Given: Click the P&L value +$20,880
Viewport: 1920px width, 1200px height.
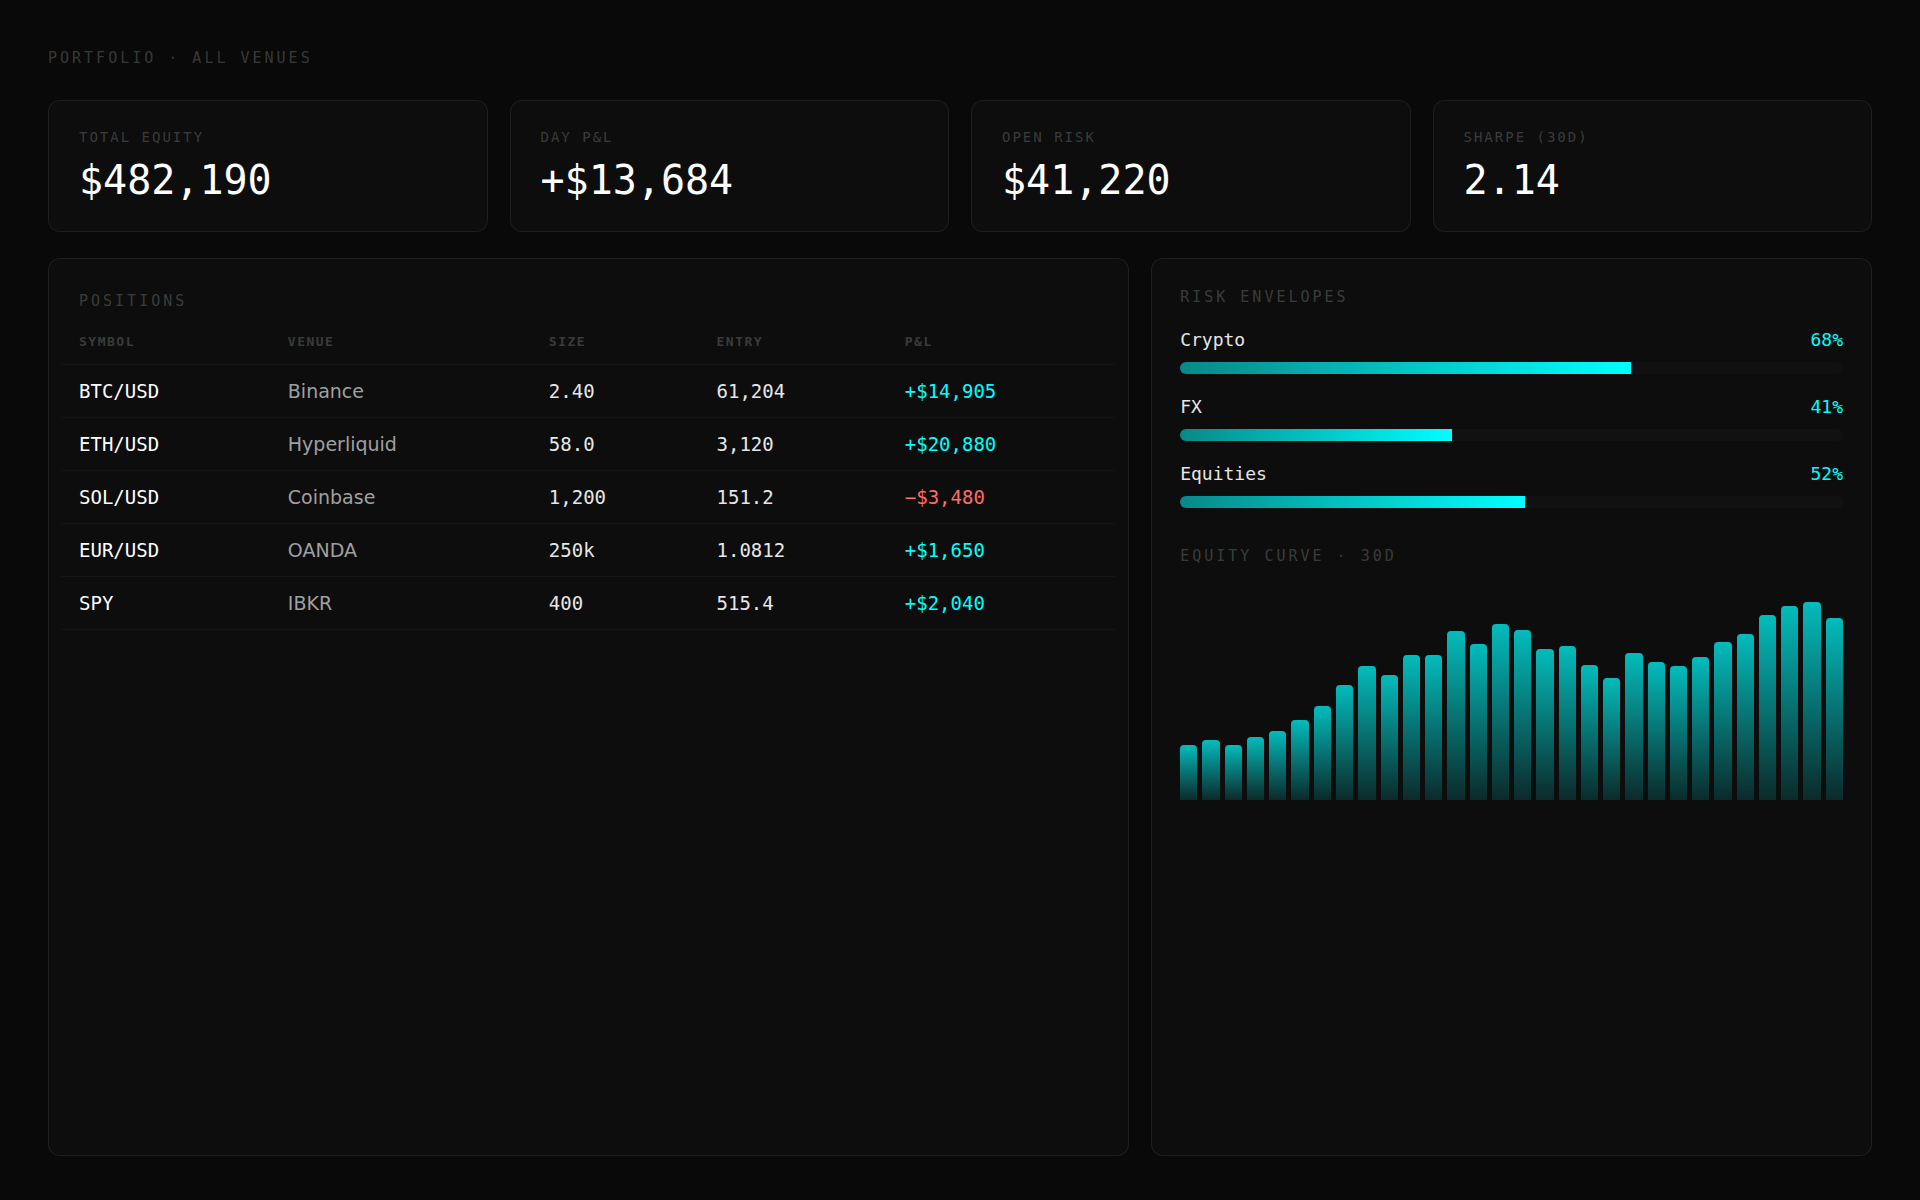Looking at the screenshot, I should pos(950,445).
